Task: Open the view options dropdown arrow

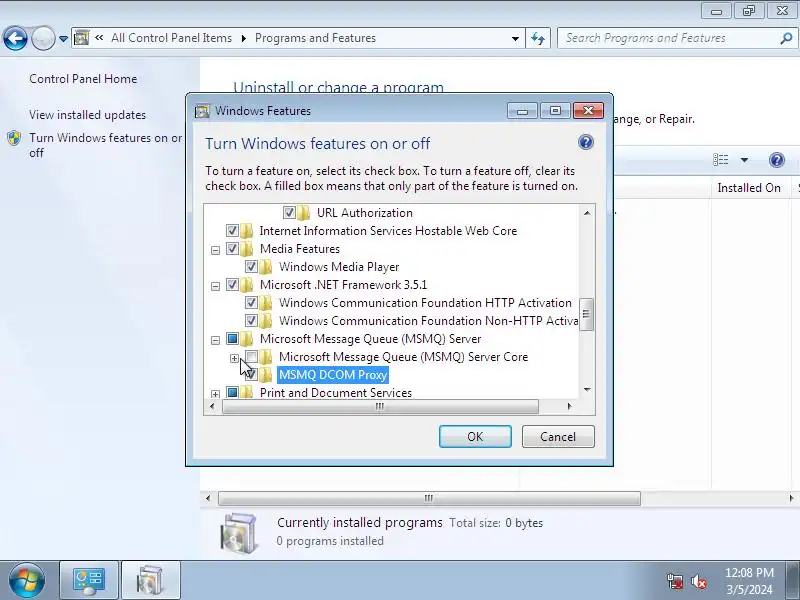Action: coord(744,160)
